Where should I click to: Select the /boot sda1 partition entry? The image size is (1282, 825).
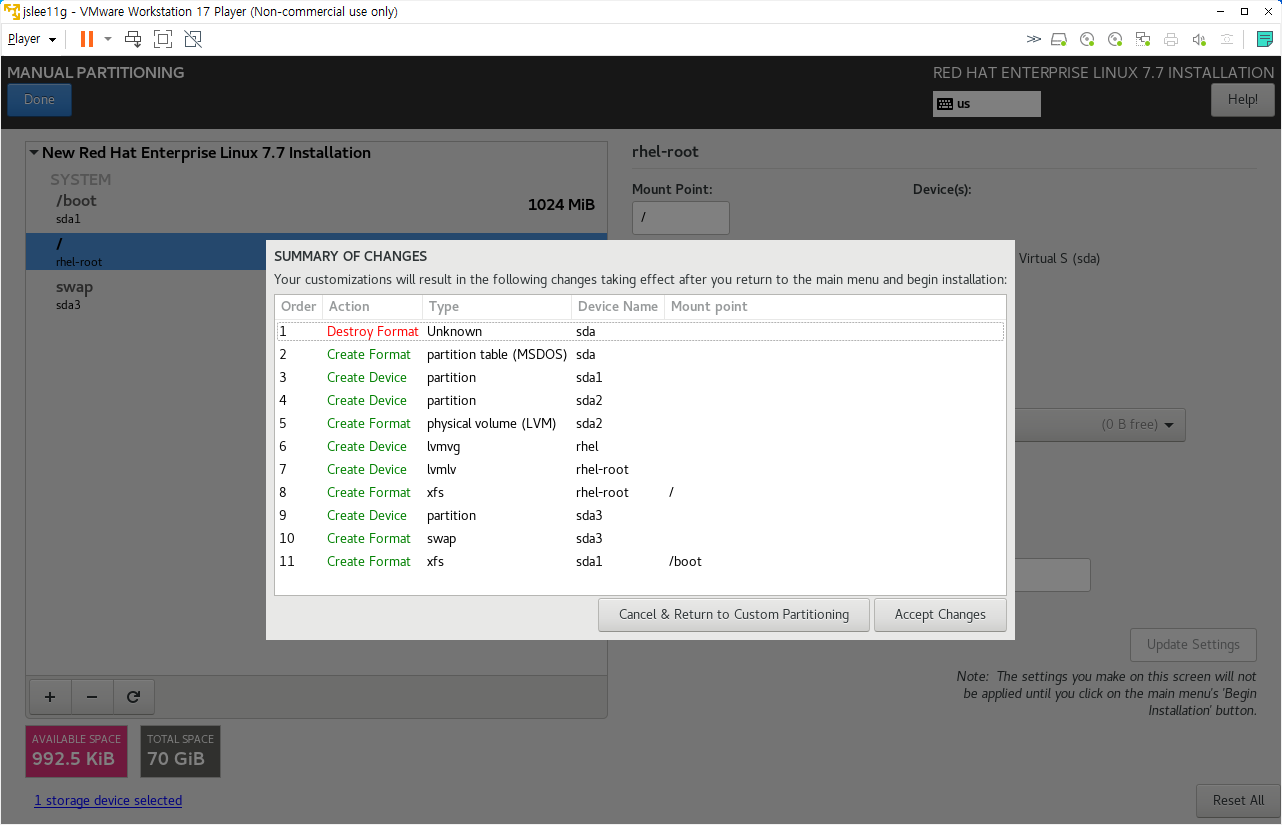[316, 209]
